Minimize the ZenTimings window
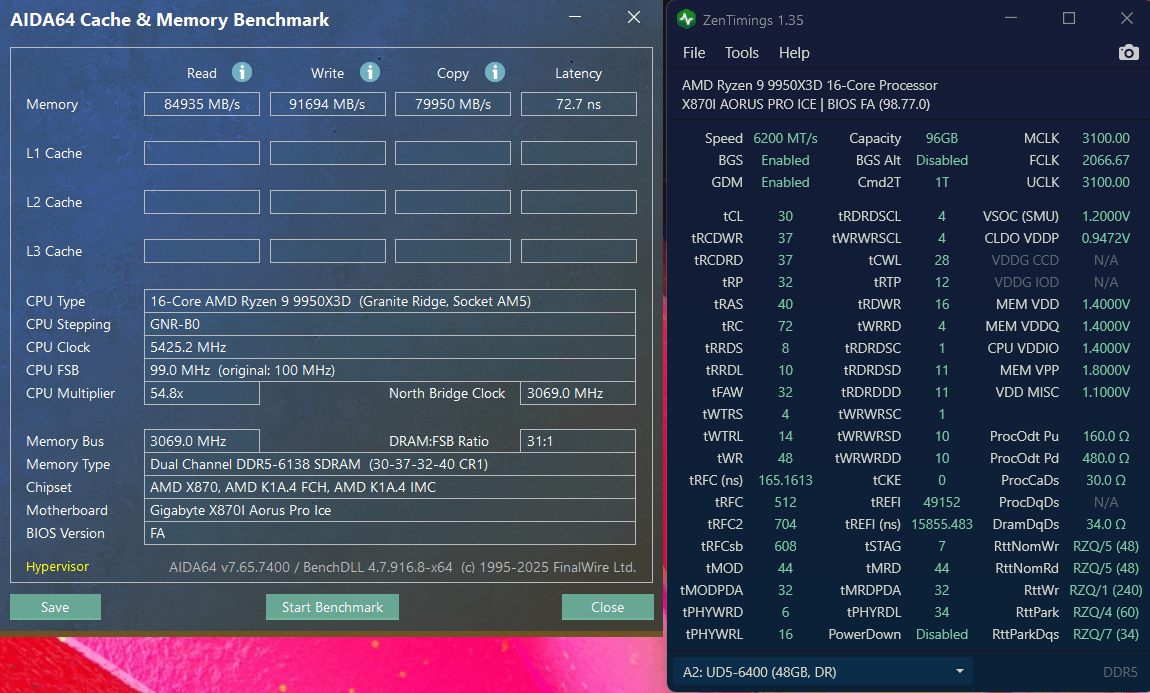Screen dimensions: 1150x693 [x=1011, y=18]
